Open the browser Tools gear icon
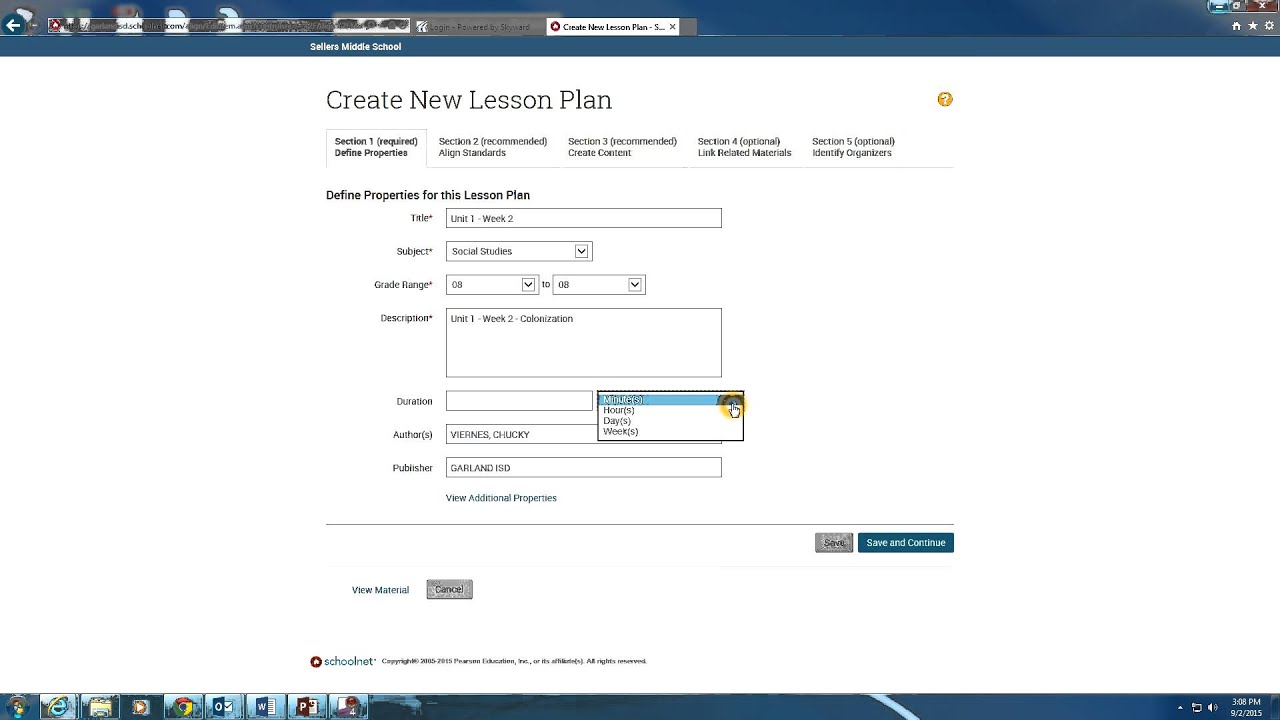The height and width of the screenshot is (720, 1280). pos(1270,26)
